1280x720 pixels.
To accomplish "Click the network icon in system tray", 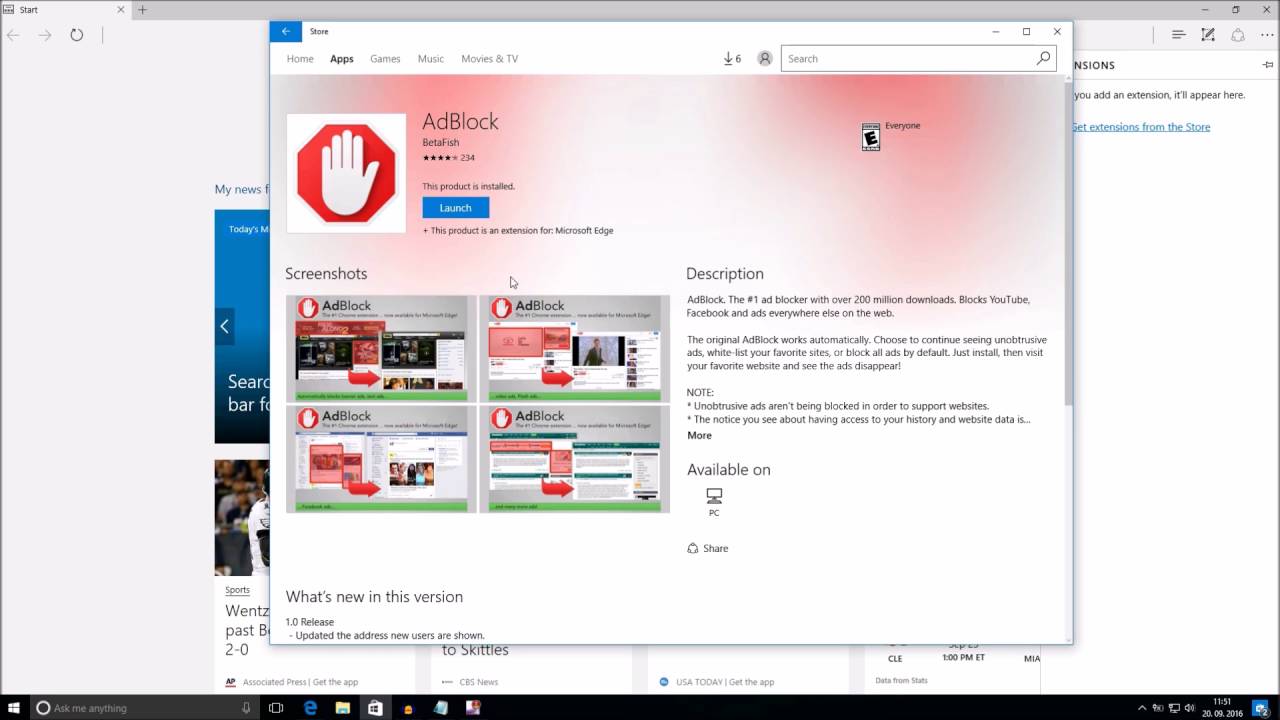I will (1175, 708).
